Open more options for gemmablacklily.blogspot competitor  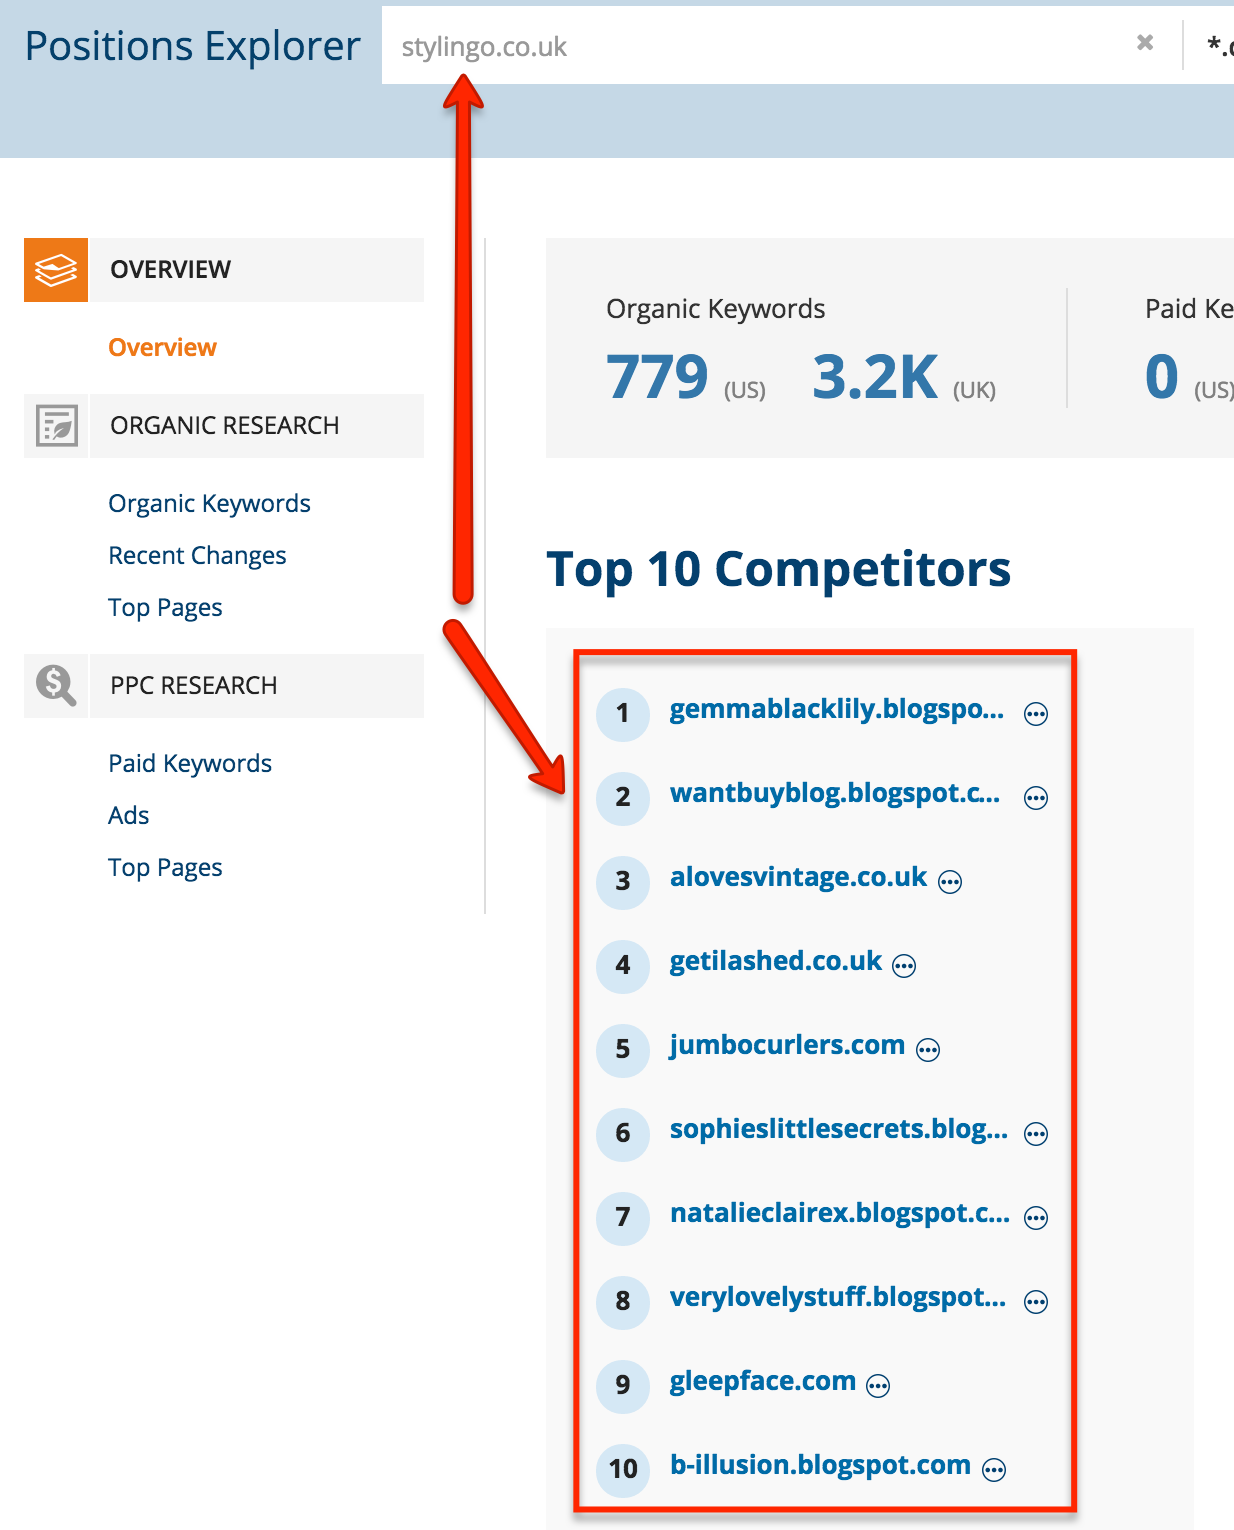pyautogui.click(x=1036, y=714)
